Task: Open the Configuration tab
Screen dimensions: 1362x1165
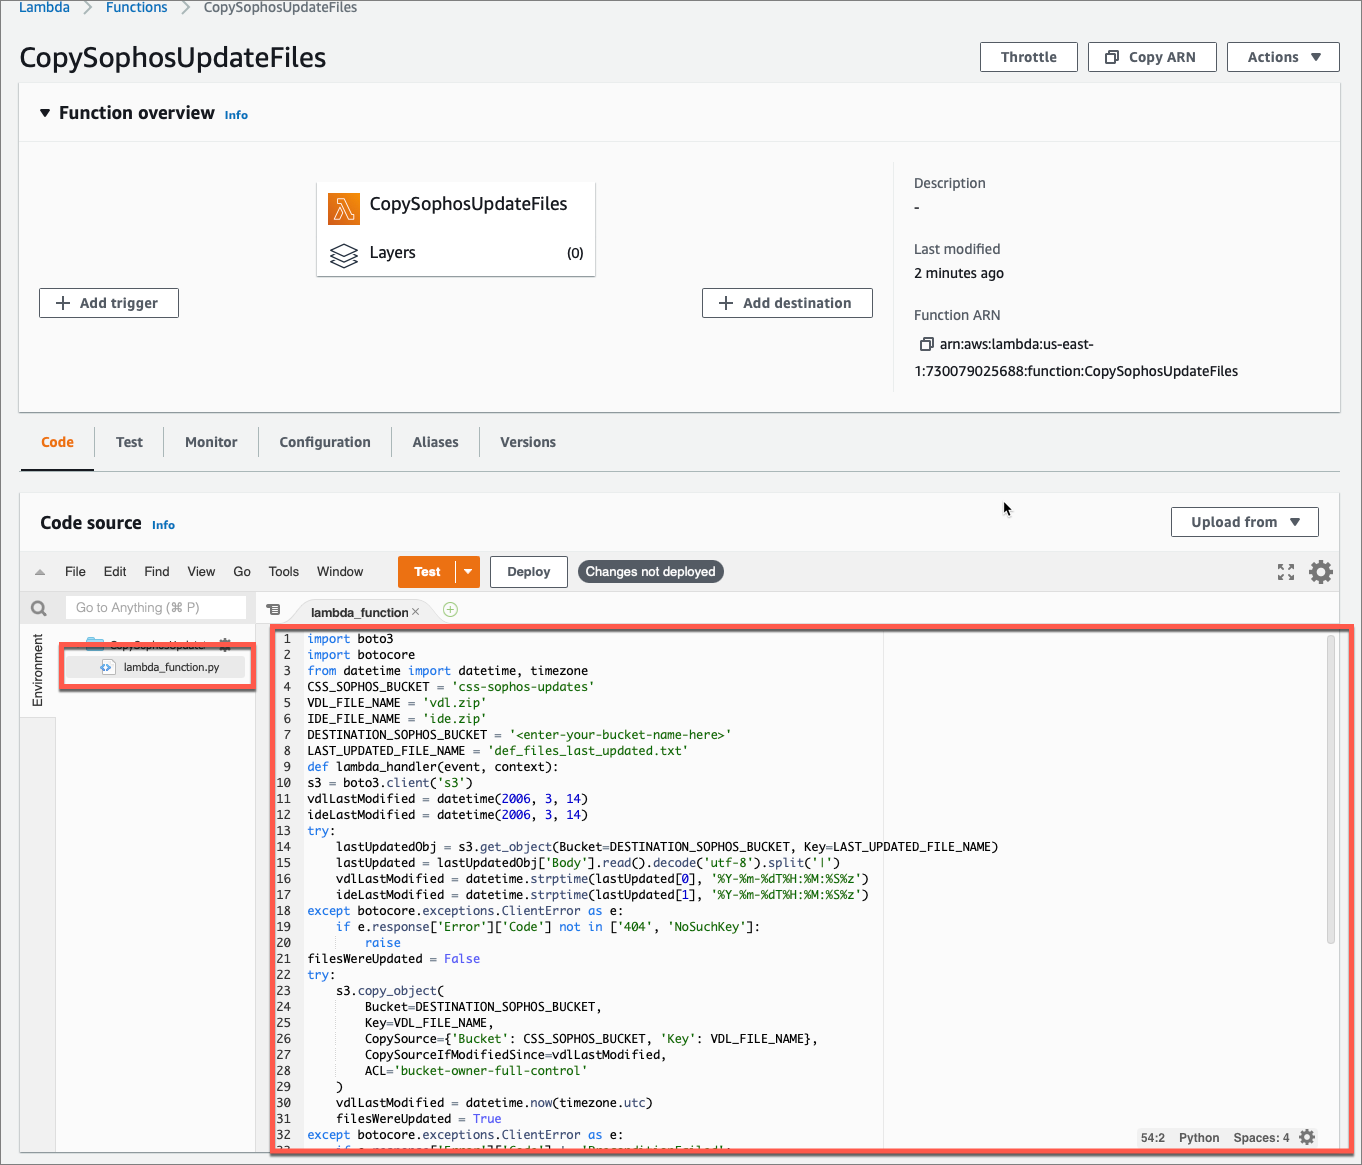Action: tap(325, 442)
